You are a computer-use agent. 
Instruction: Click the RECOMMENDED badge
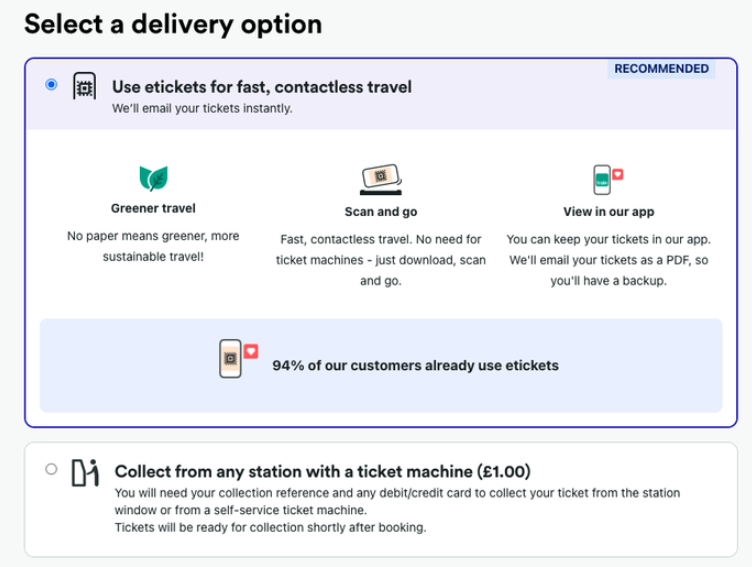tap(661, 69)
